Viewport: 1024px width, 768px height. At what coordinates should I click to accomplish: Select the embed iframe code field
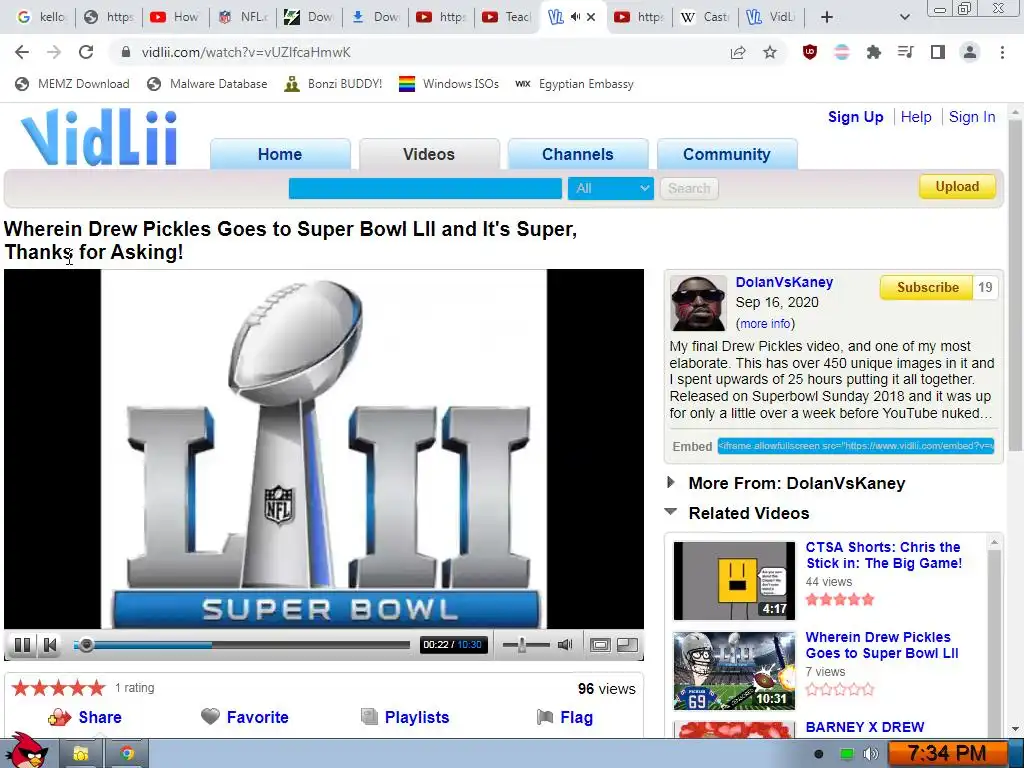tap(856, 446)
